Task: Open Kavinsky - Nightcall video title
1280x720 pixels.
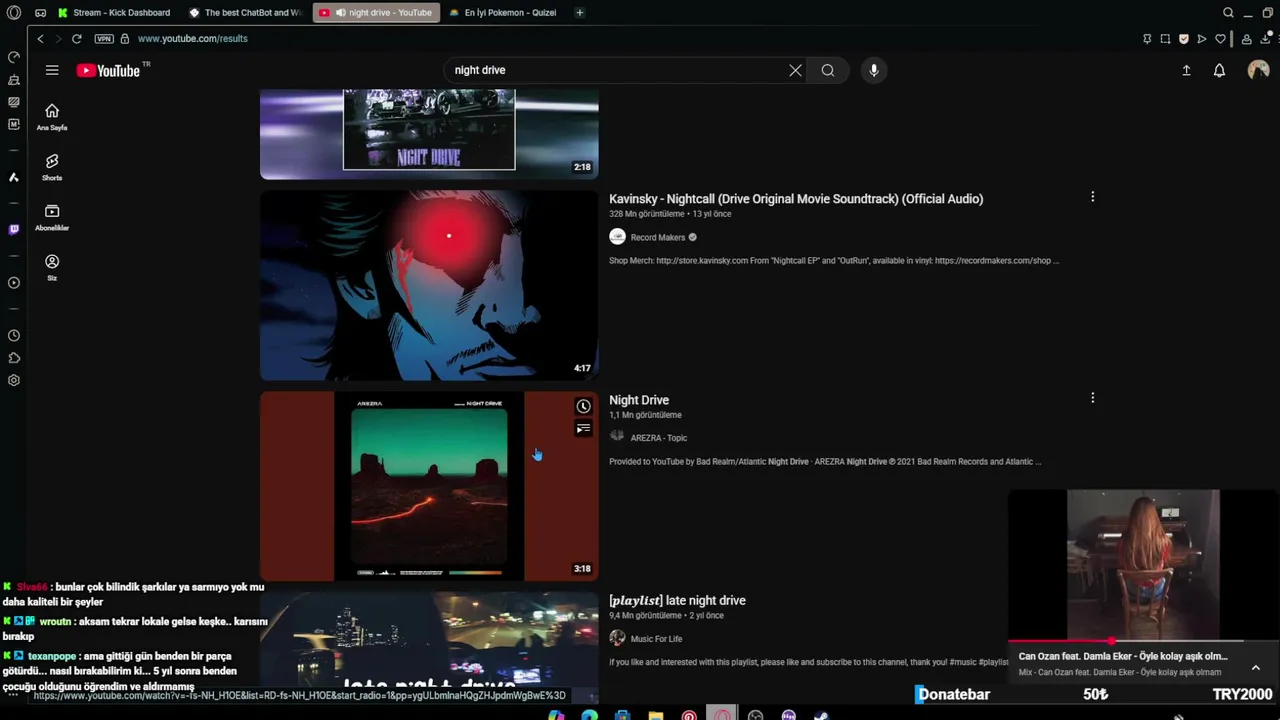Action: [796, 198]
